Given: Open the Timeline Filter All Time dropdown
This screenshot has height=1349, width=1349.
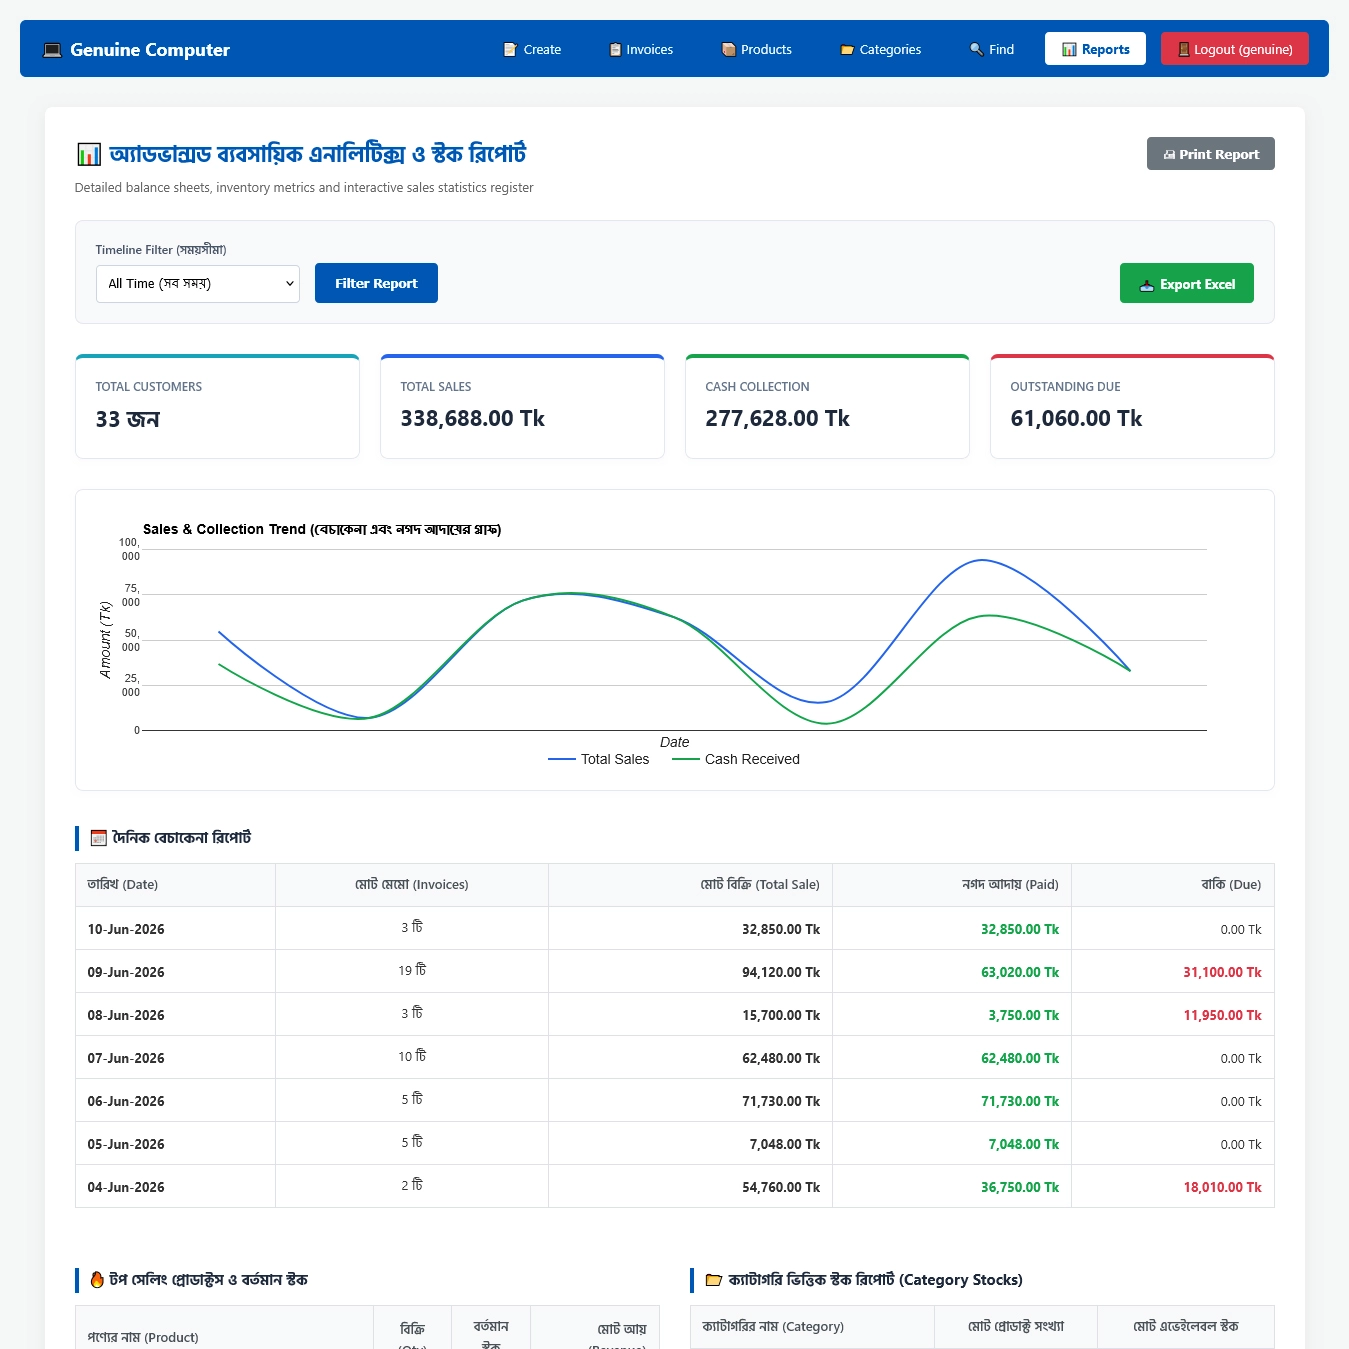Looking at the screenshot, I should coord(198,284).
